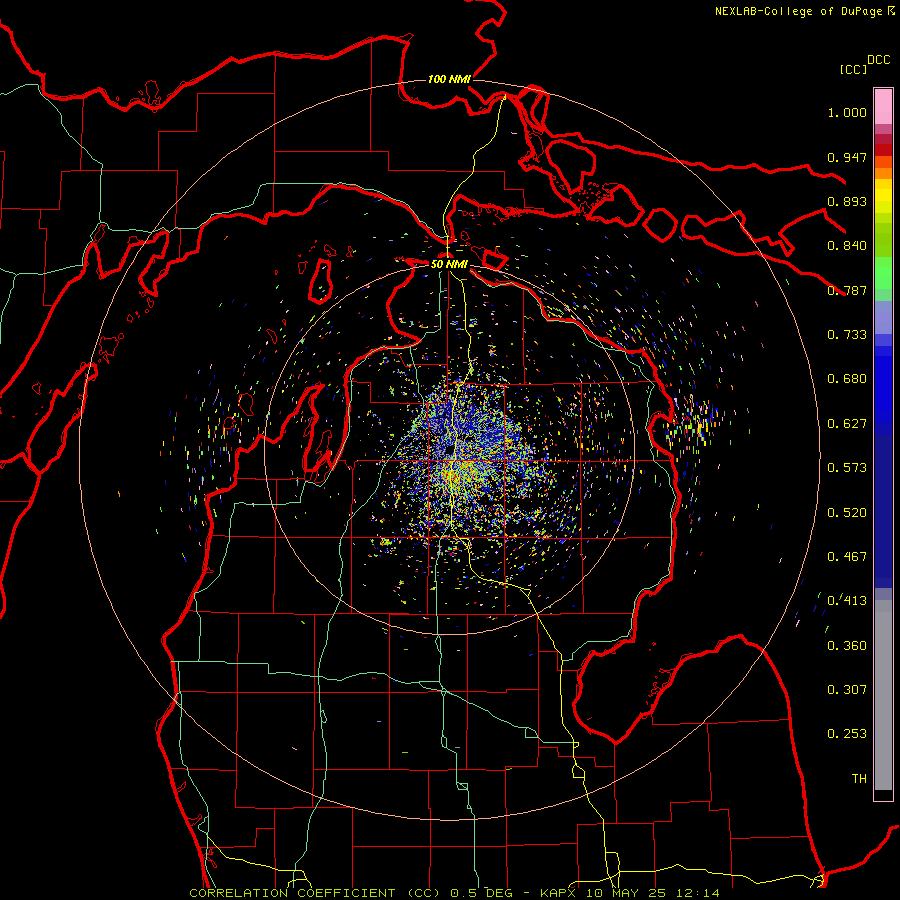Click the 0.520 scale value
This screenshot has width=900, height=900.
click(x=847, y=513)
